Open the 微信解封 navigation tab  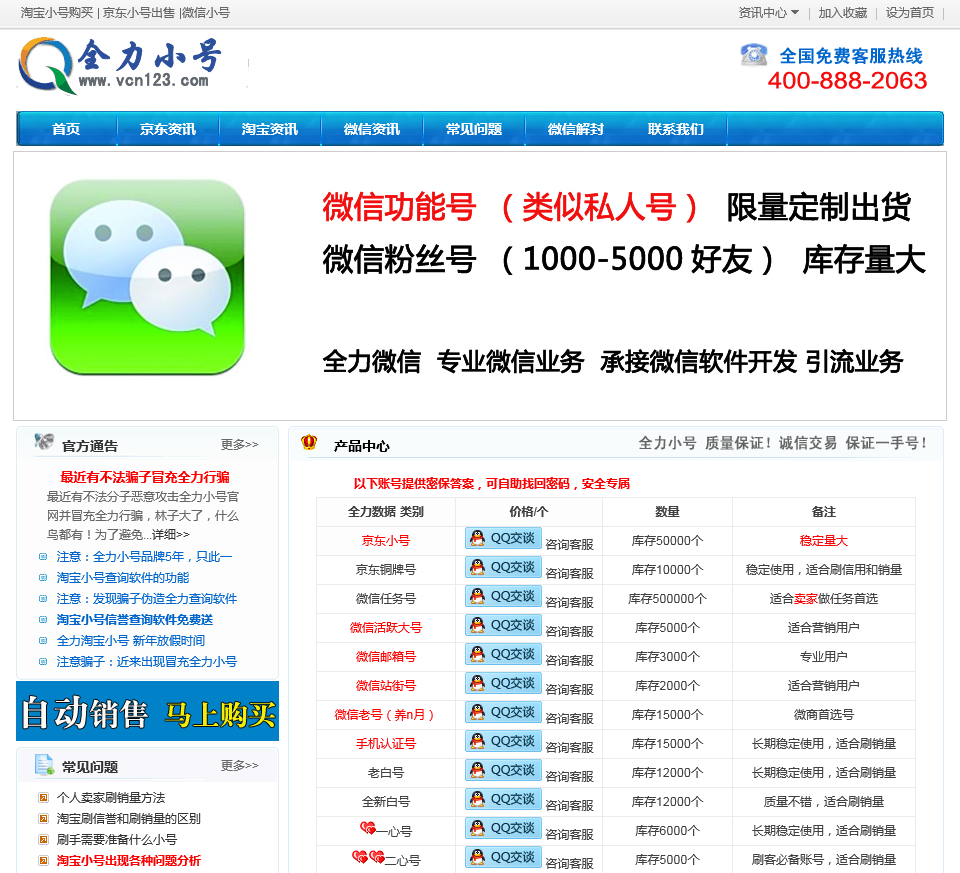(x=576, y=129)
